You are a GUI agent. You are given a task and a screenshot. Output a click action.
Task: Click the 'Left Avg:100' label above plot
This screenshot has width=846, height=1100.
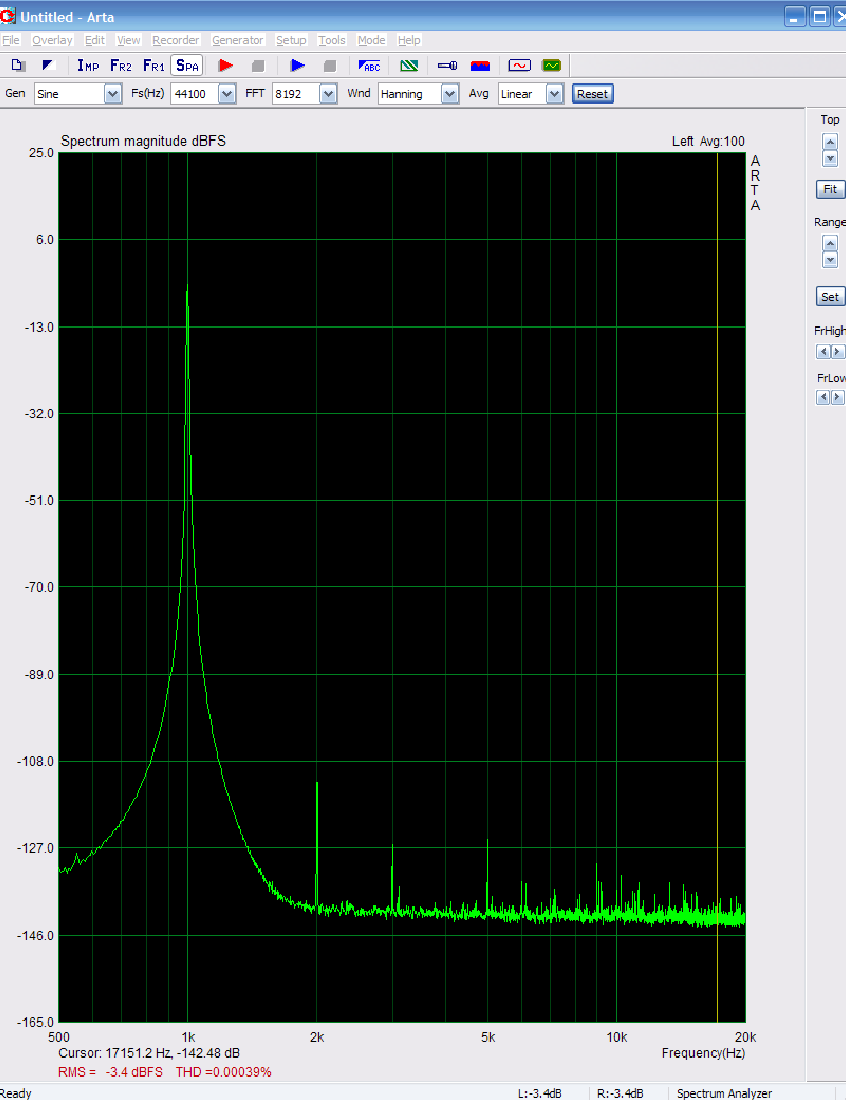coord(708,141)
